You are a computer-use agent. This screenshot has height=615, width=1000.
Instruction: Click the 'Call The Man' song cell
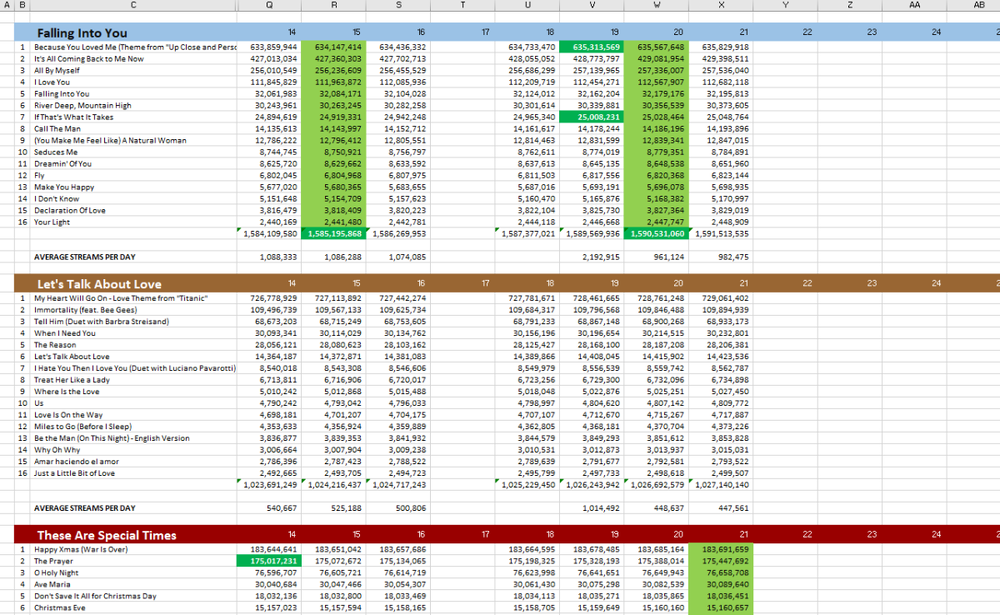[x=133, y=129]
